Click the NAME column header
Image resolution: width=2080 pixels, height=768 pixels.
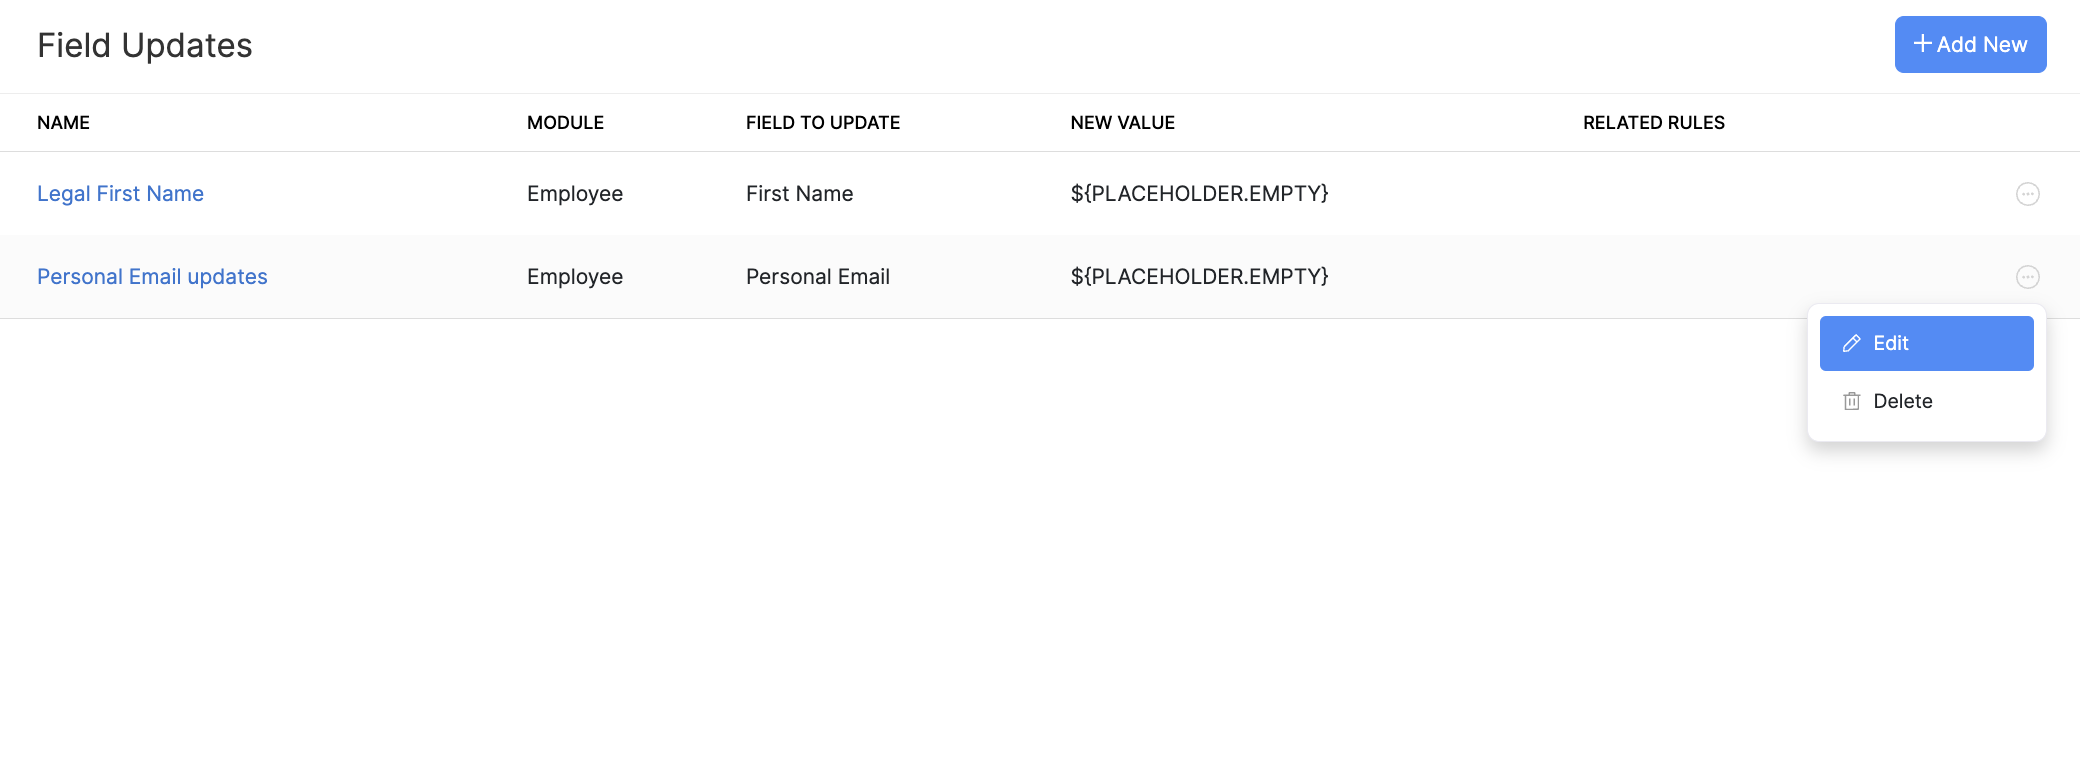coord(63,123)
